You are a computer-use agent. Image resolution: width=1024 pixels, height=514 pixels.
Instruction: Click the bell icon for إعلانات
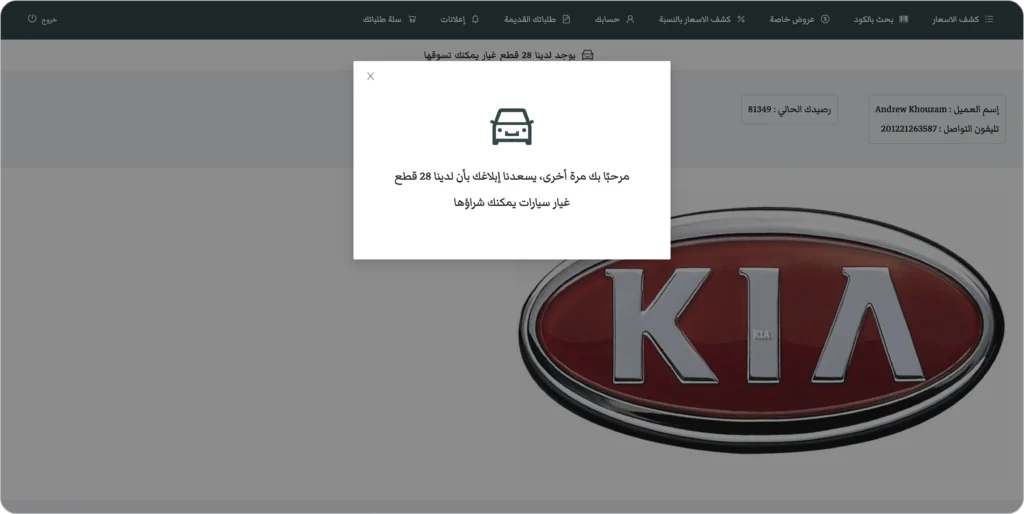click(x=475, y=19)
